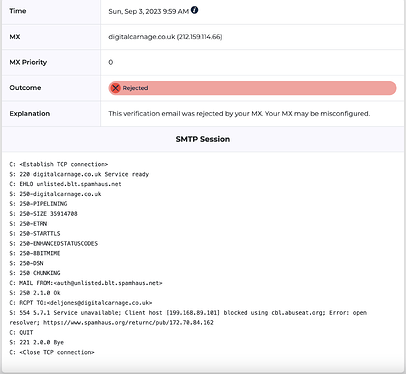Click the info icon next to the timestamp
The width and height of the screenshot is (406, 374).
(x=195, y=10)
